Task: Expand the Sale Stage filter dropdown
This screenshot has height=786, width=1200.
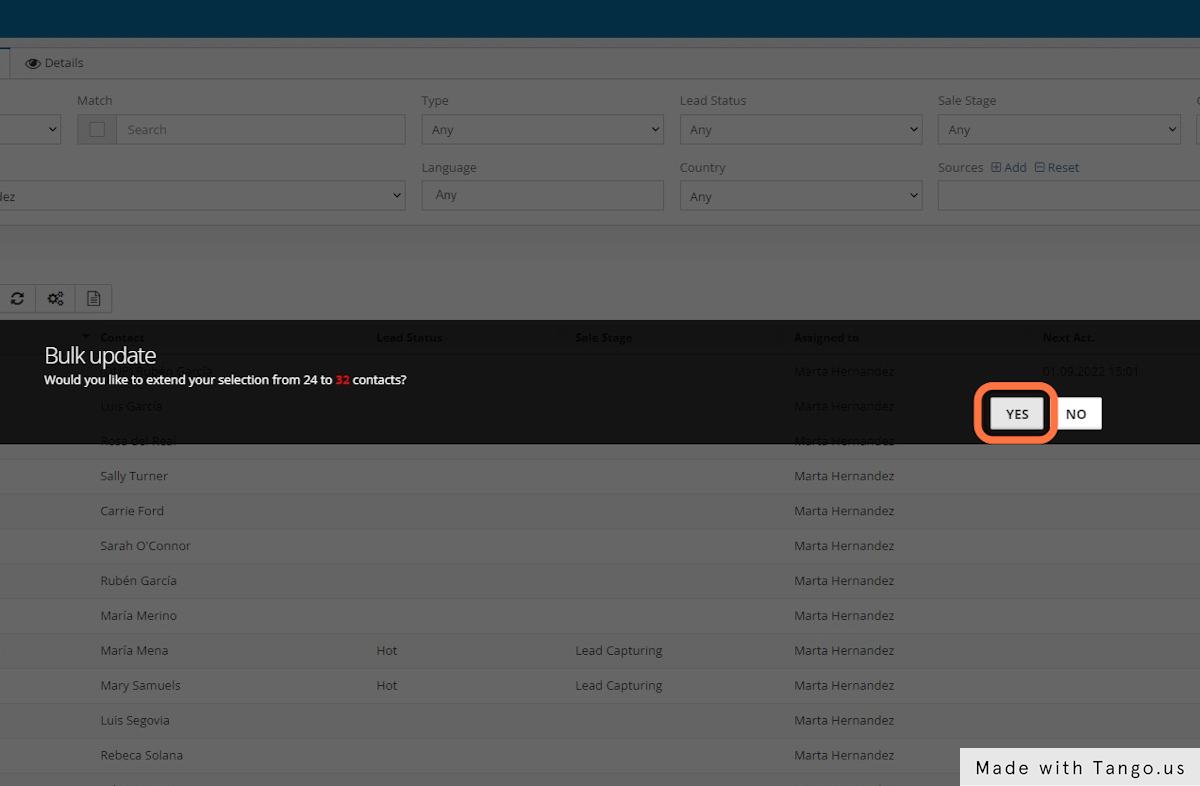Action: pyautogui.click(x=1058, y=129)
